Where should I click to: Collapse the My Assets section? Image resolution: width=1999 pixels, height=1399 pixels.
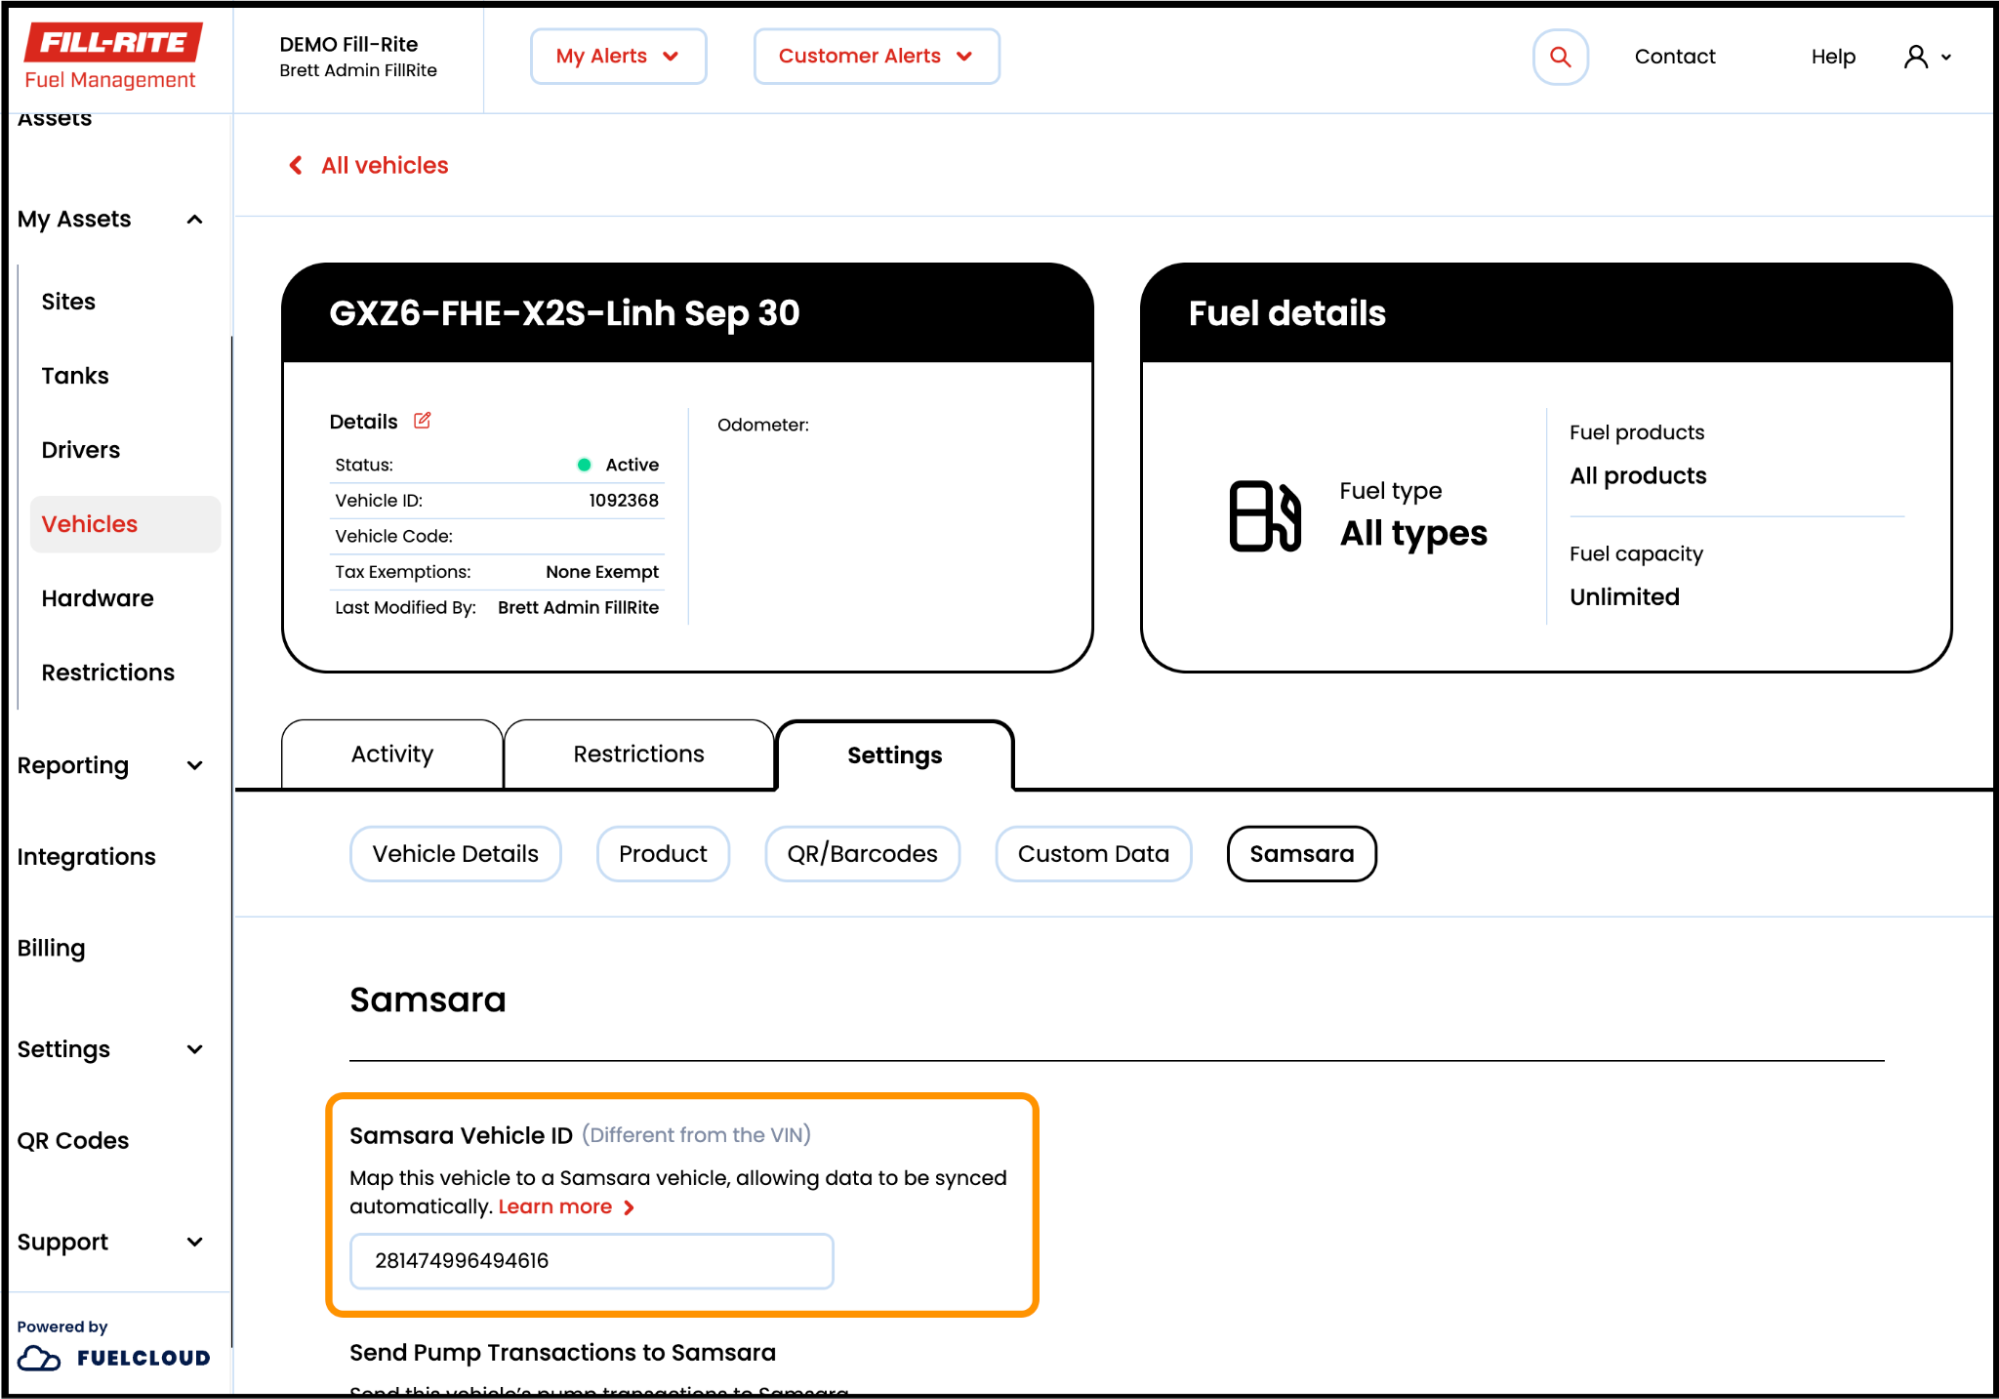(195, 220)
